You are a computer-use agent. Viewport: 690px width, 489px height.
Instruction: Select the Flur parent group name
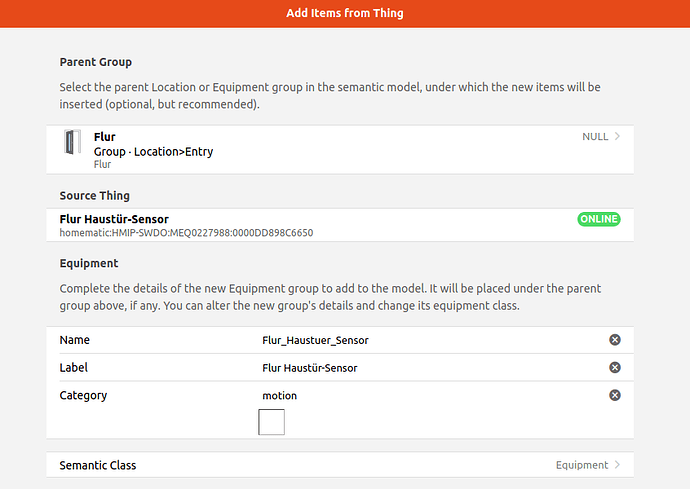(x=104, y=137)
